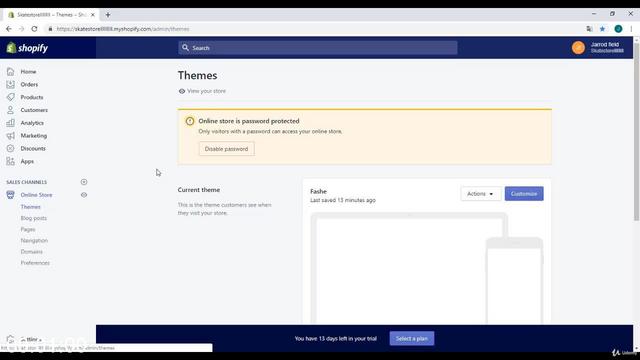Open Products in sidebar

click(x=32, y=97)
